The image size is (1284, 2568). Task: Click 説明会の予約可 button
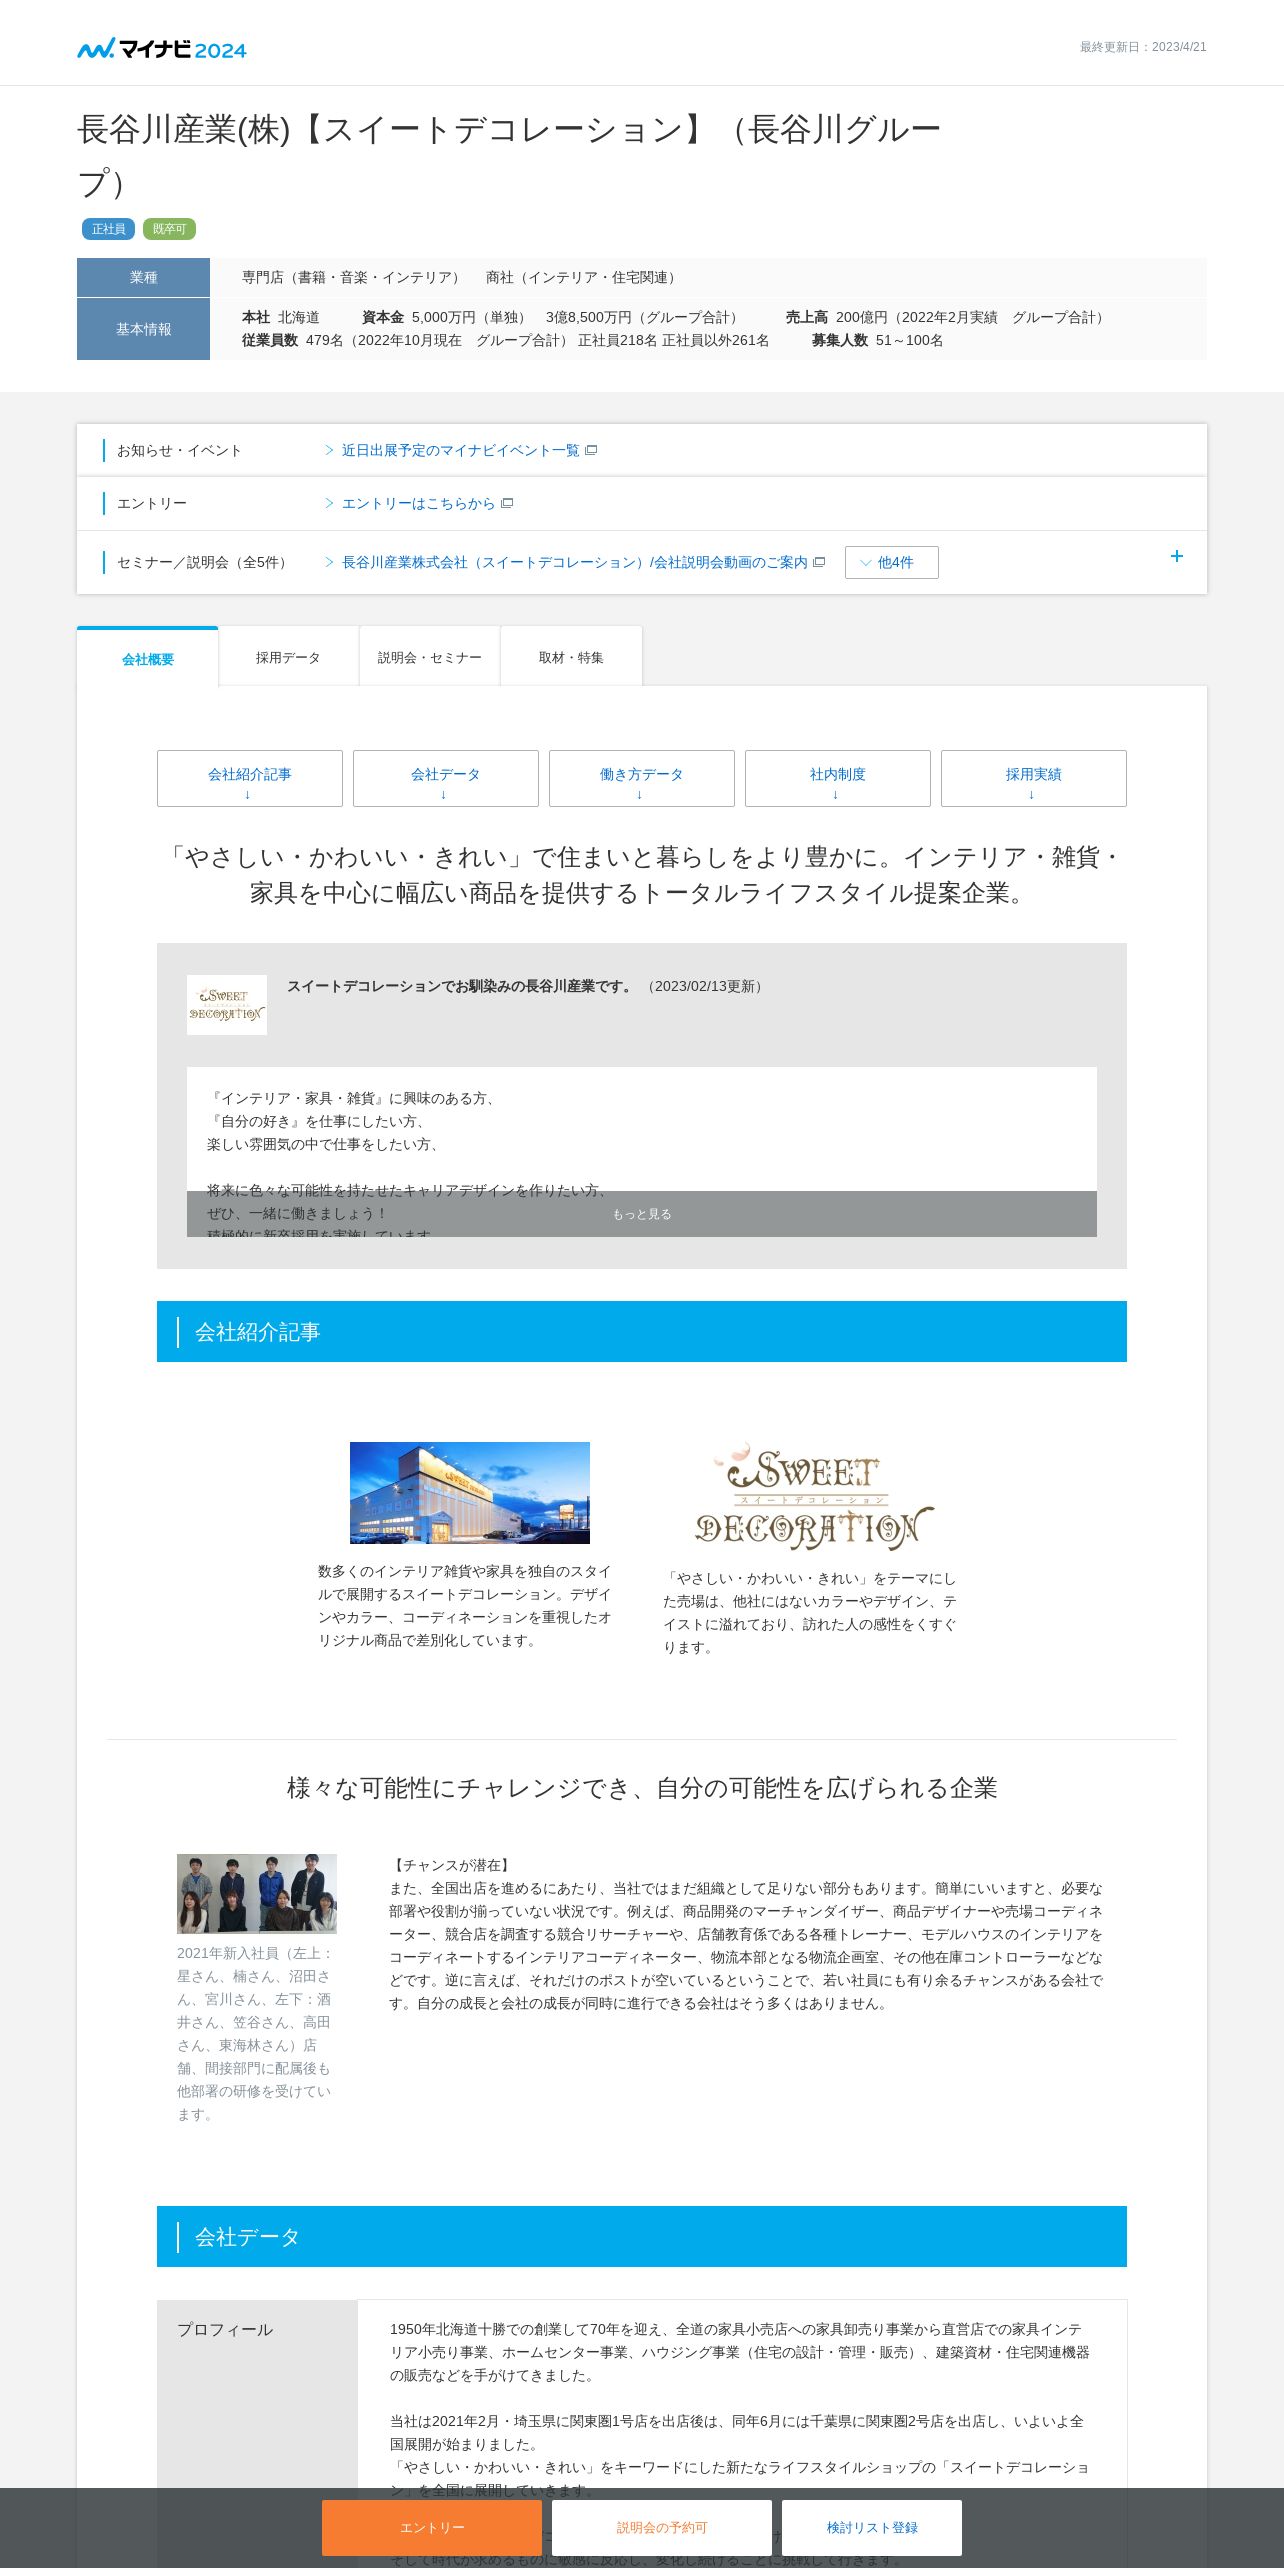pyautogui.click(x=661, y=2527)
